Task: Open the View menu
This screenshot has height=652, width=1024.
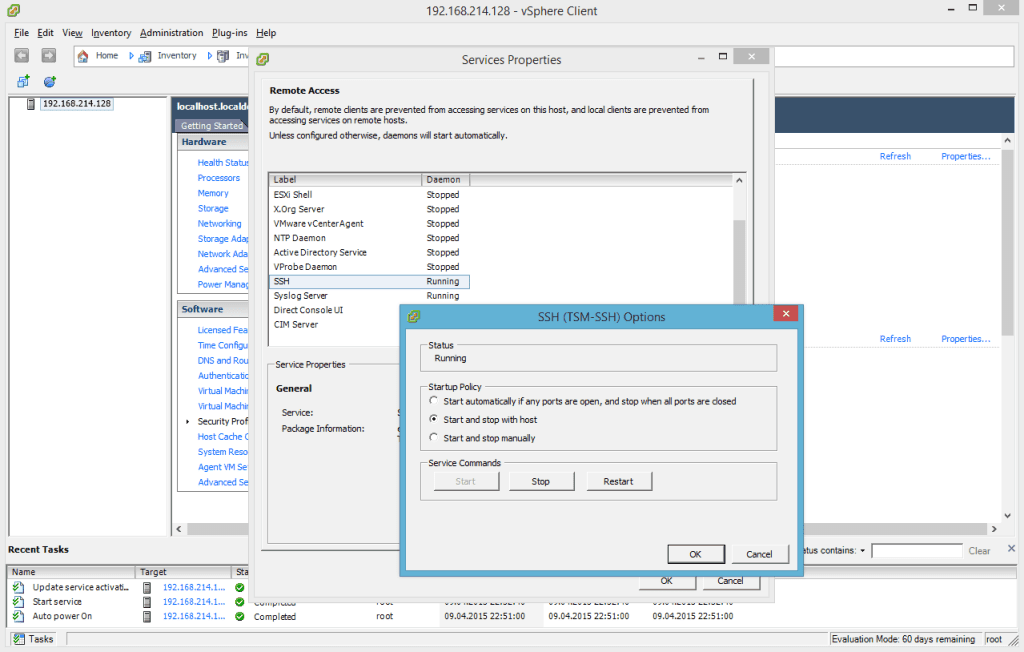Action: (x=72, y=33)
